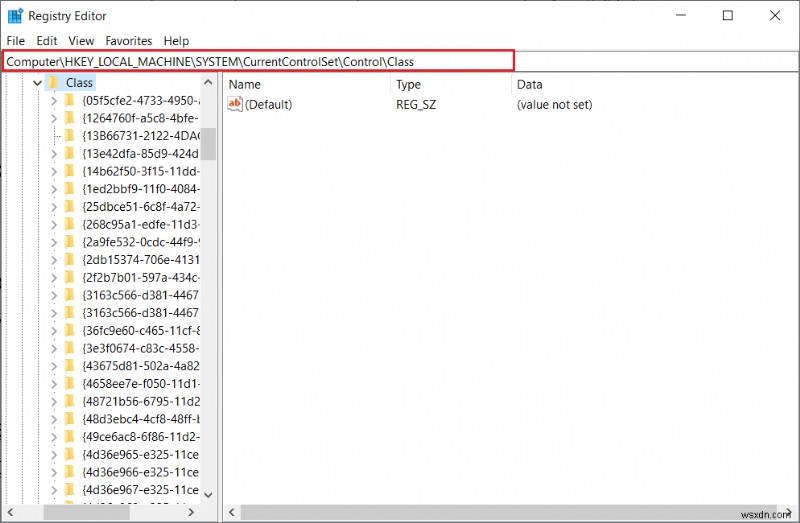Click folder icon of {2db15374-706e-4131 key
Image resolution: width=800 pixels, height=523 pixels.
click(70, 260)
